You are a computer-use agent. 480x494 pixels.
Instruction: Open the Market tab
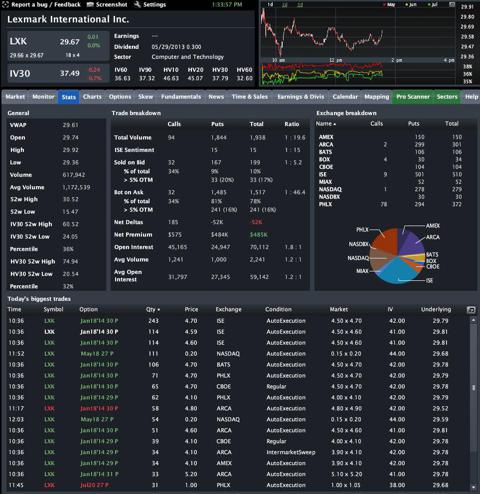pos(15,97)
